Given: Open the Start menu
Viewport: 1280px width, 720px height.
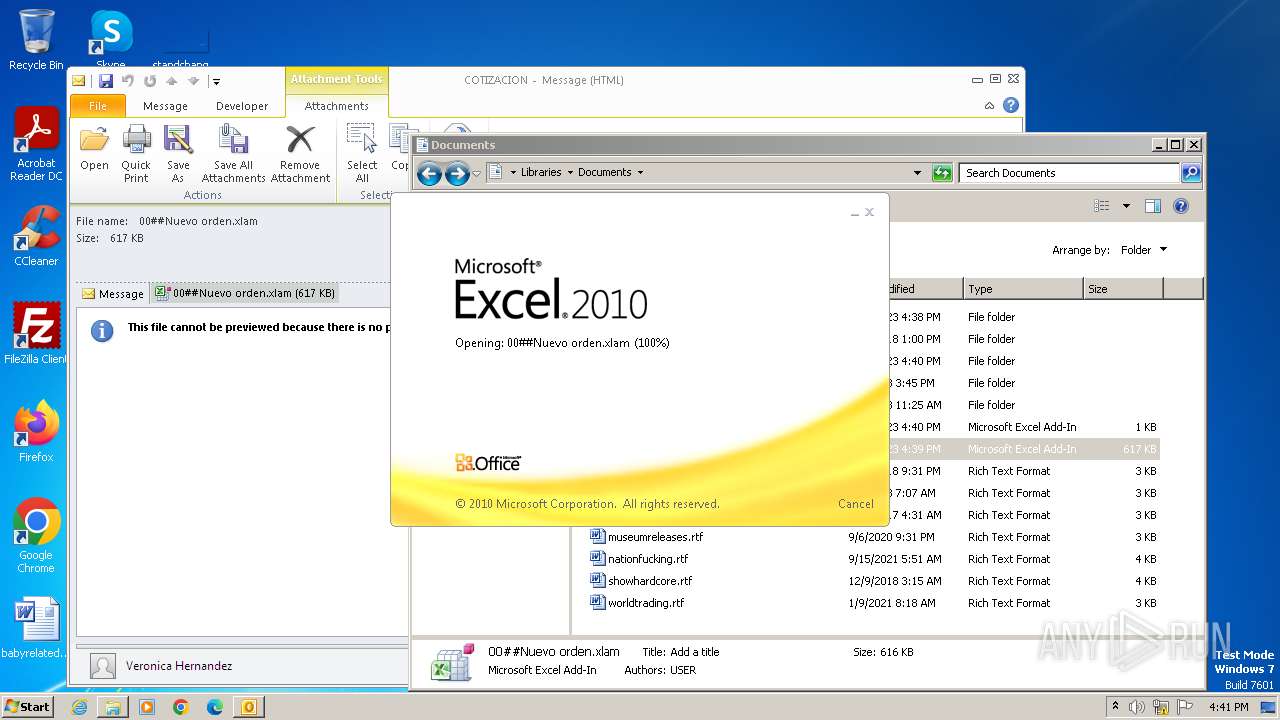Looking at the screenshot, I should tap(28, 706).
